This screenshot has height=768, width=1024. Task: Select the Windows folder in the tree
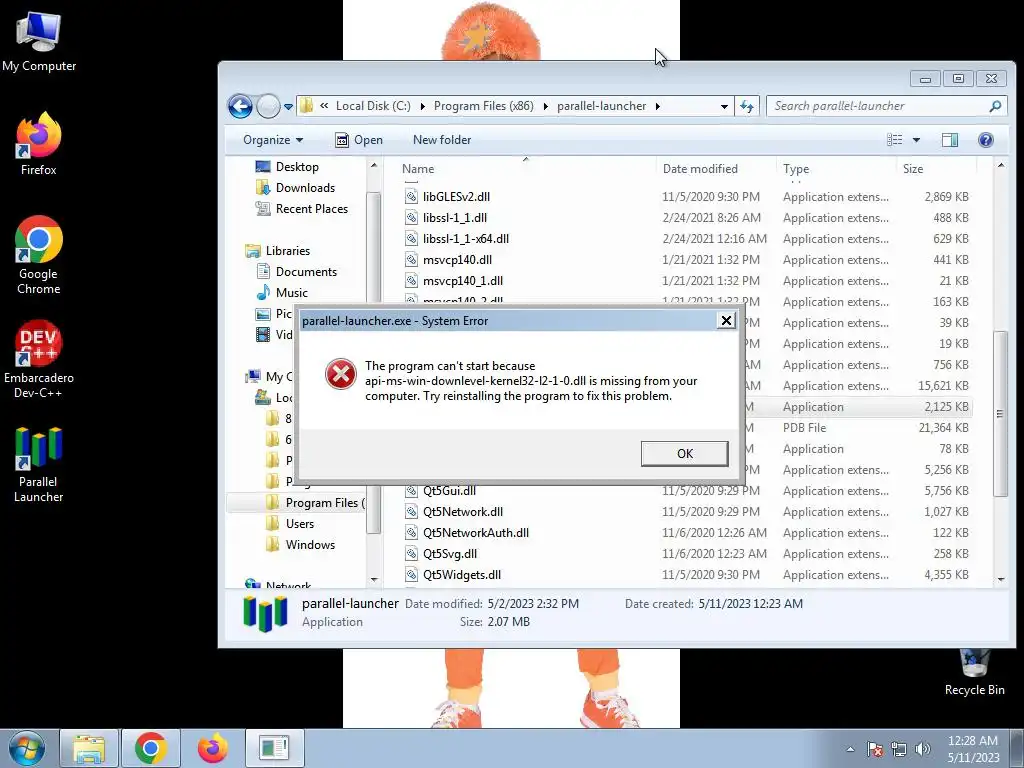(300, 545)
